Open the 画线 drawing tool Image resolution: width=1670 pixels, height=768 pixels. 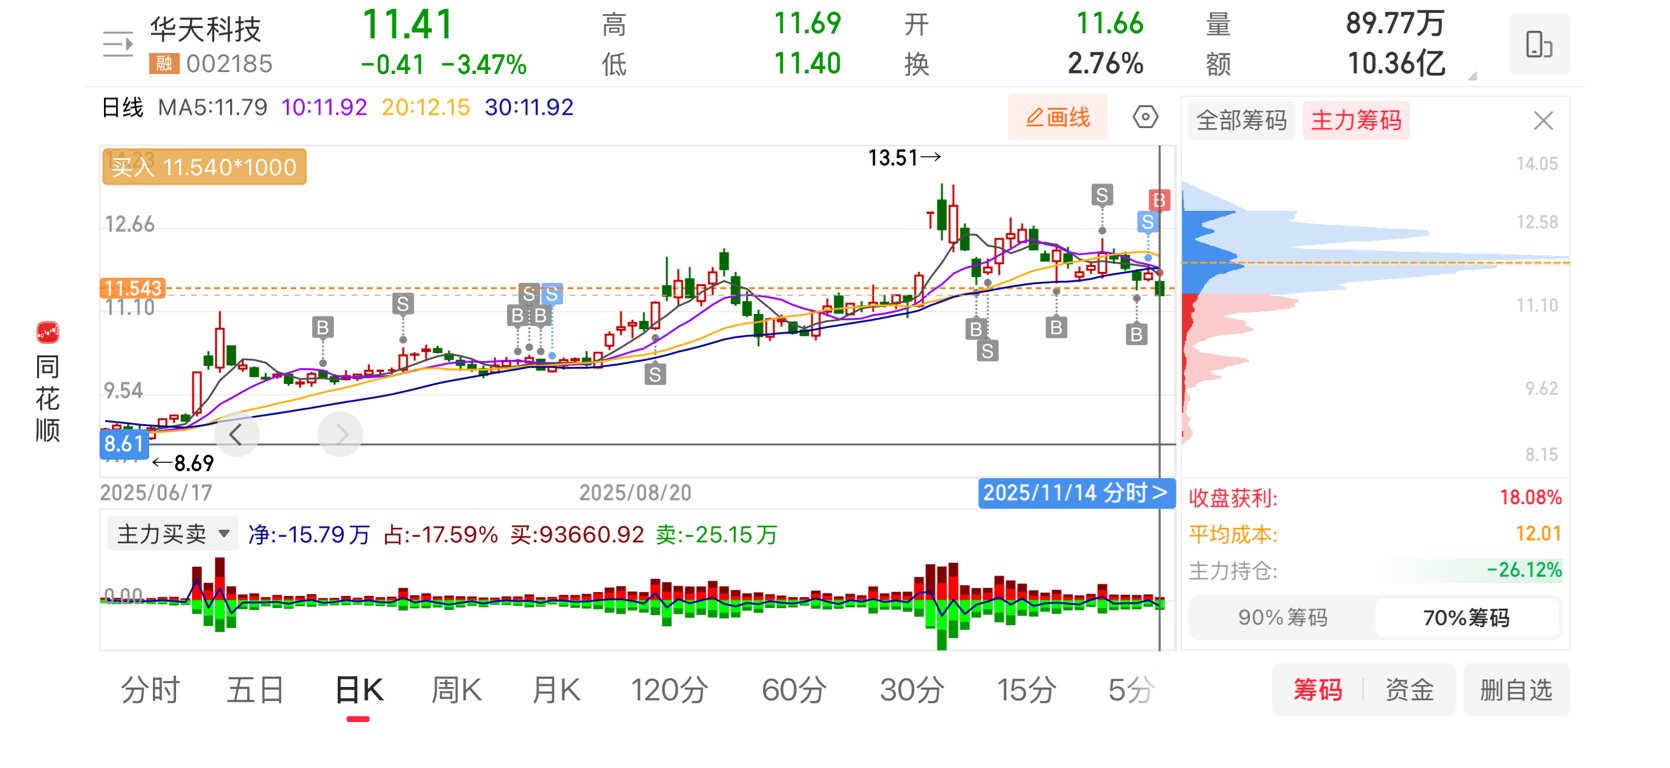tap(1058, 118)
